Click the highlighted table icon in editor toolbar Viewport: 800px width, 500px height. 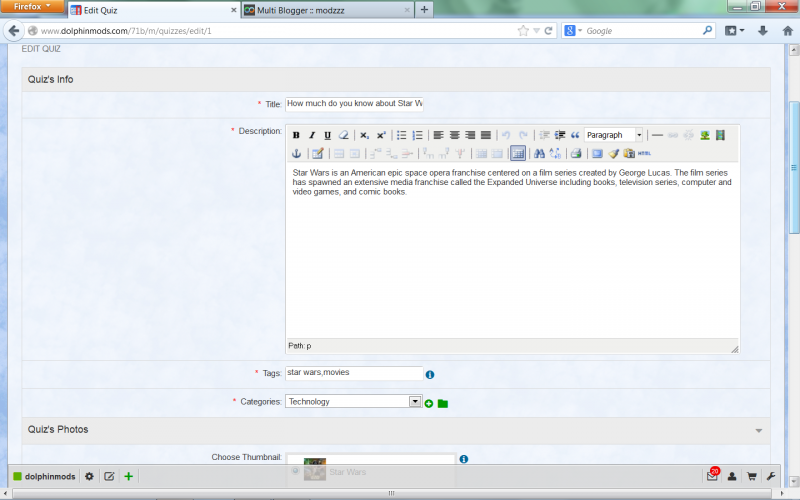518,153
